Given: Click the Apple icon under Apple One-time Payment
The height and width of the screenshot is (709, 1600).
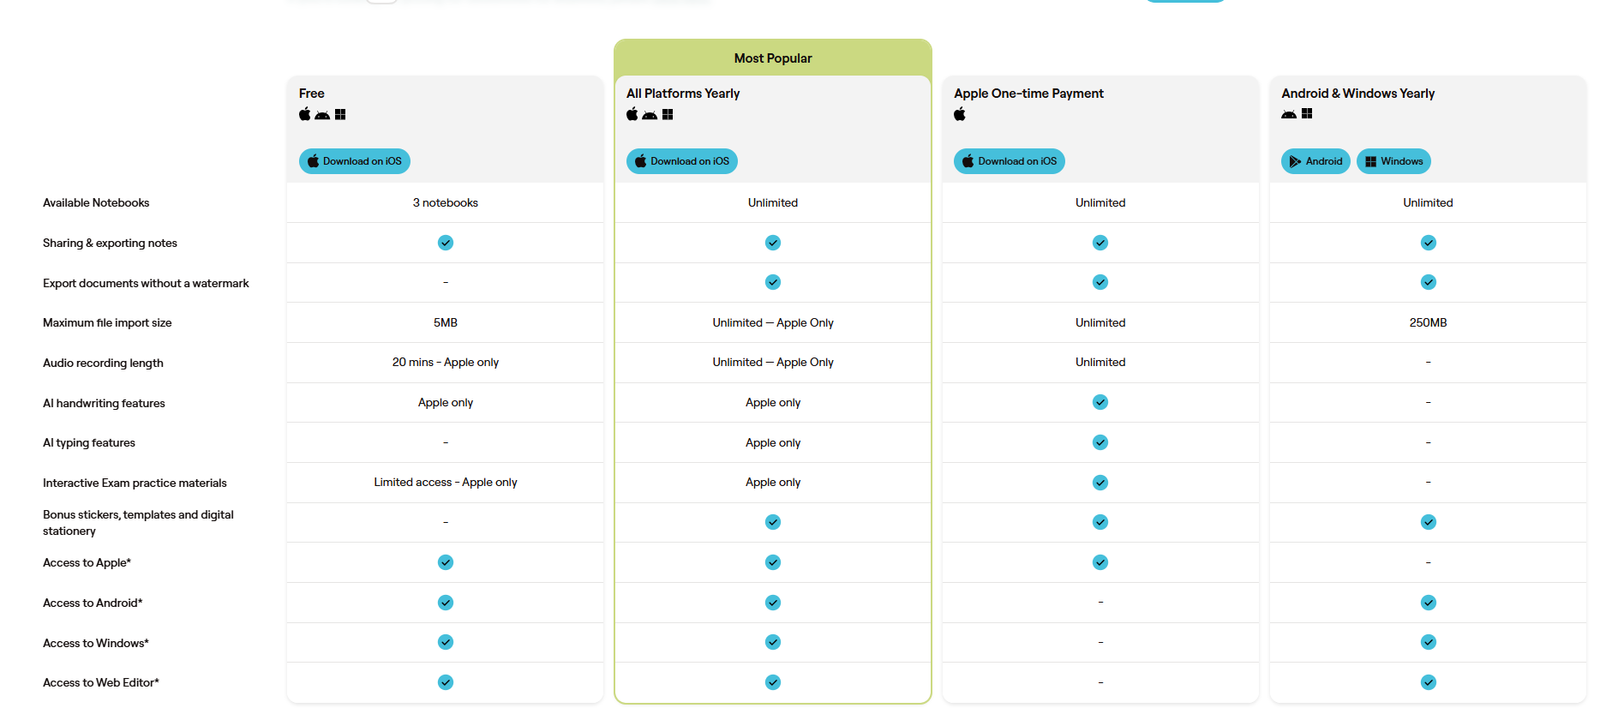Looking at the screenshot, I should [960, 114].
